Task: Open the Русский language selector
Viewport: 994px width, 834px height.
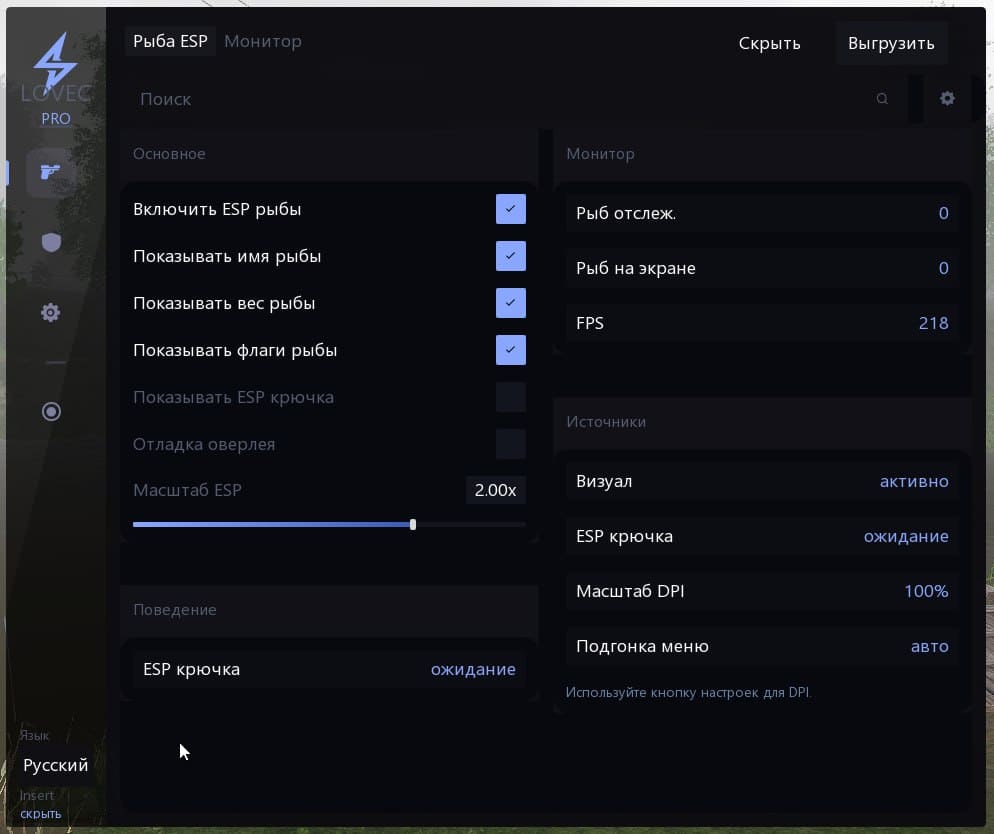Action: (x=56, y=765)
